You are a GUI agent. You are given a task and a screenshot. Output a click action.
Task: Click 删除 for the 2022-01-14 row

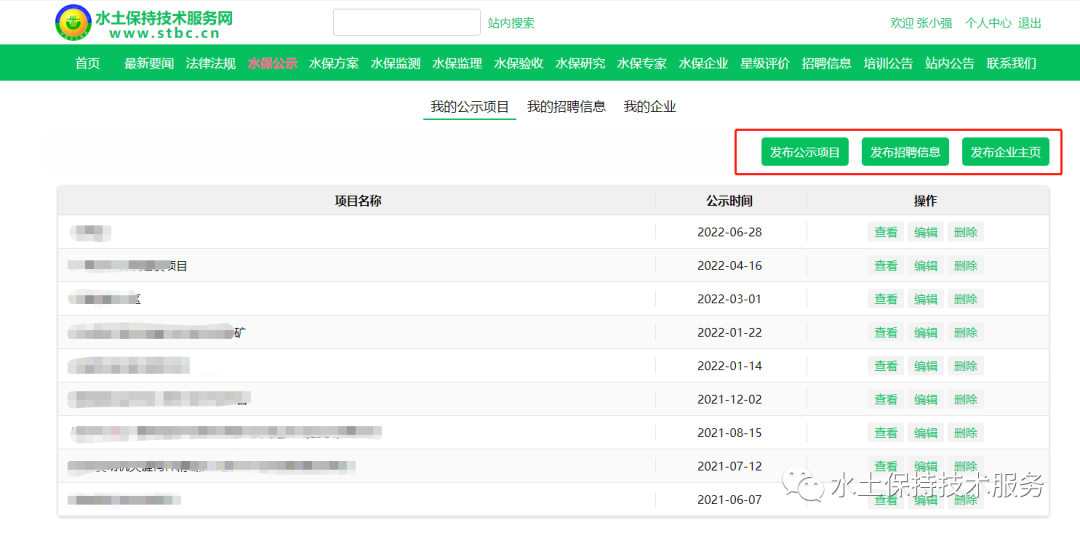(966, 366)
